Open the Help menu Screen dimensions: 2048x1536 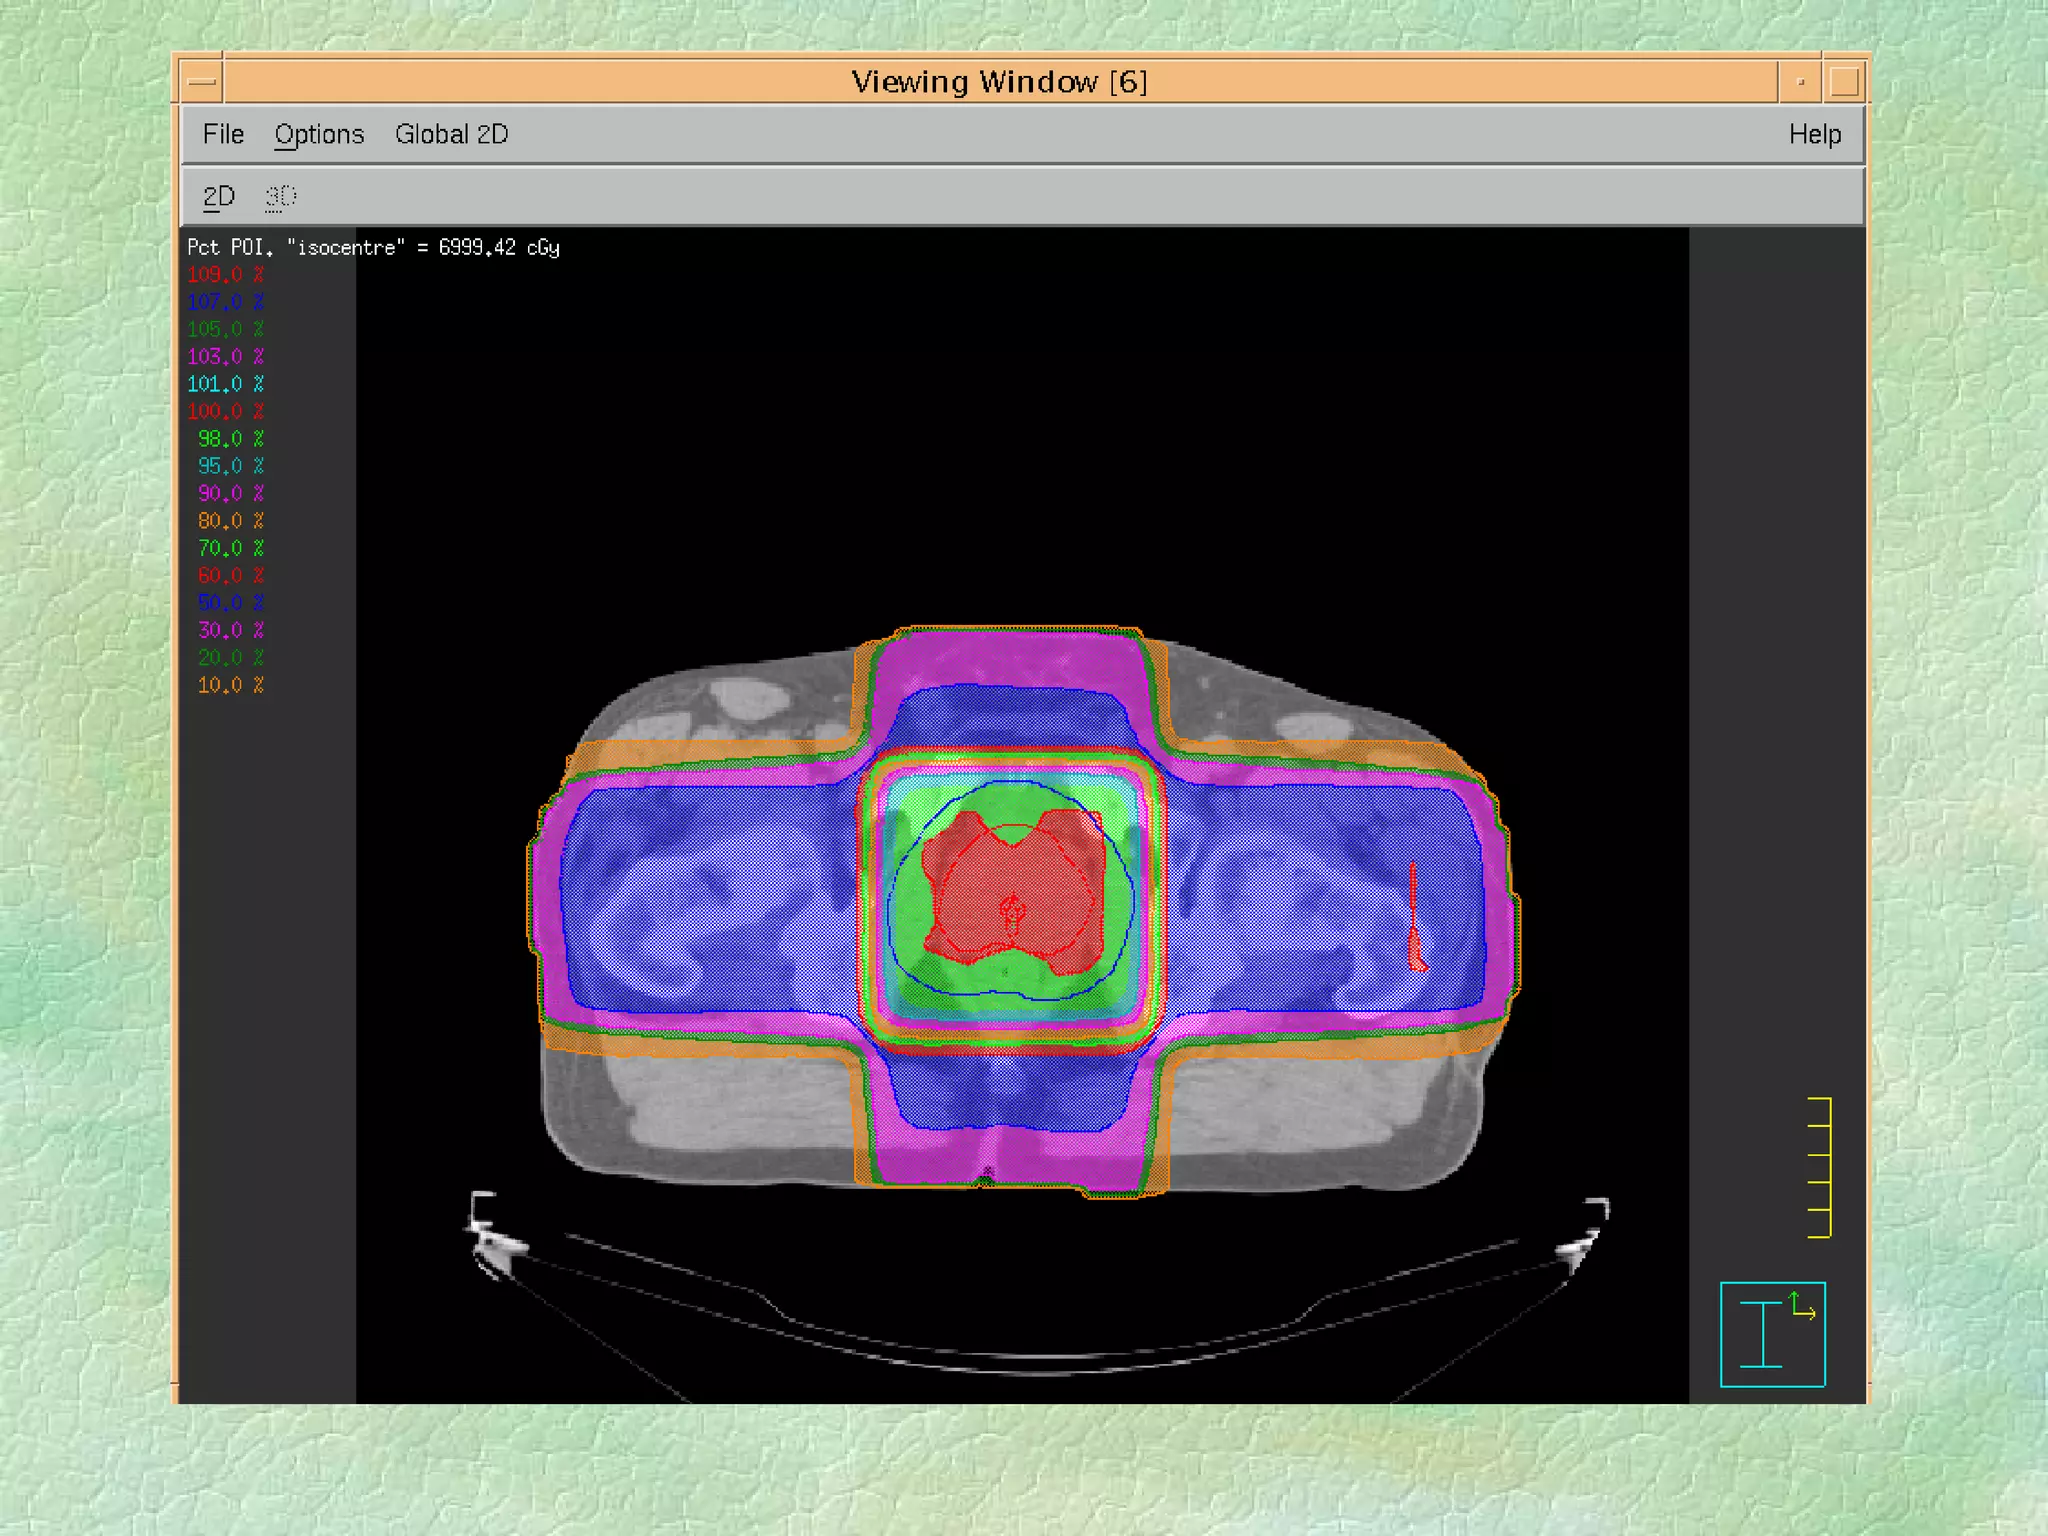tap(1814, 134)
